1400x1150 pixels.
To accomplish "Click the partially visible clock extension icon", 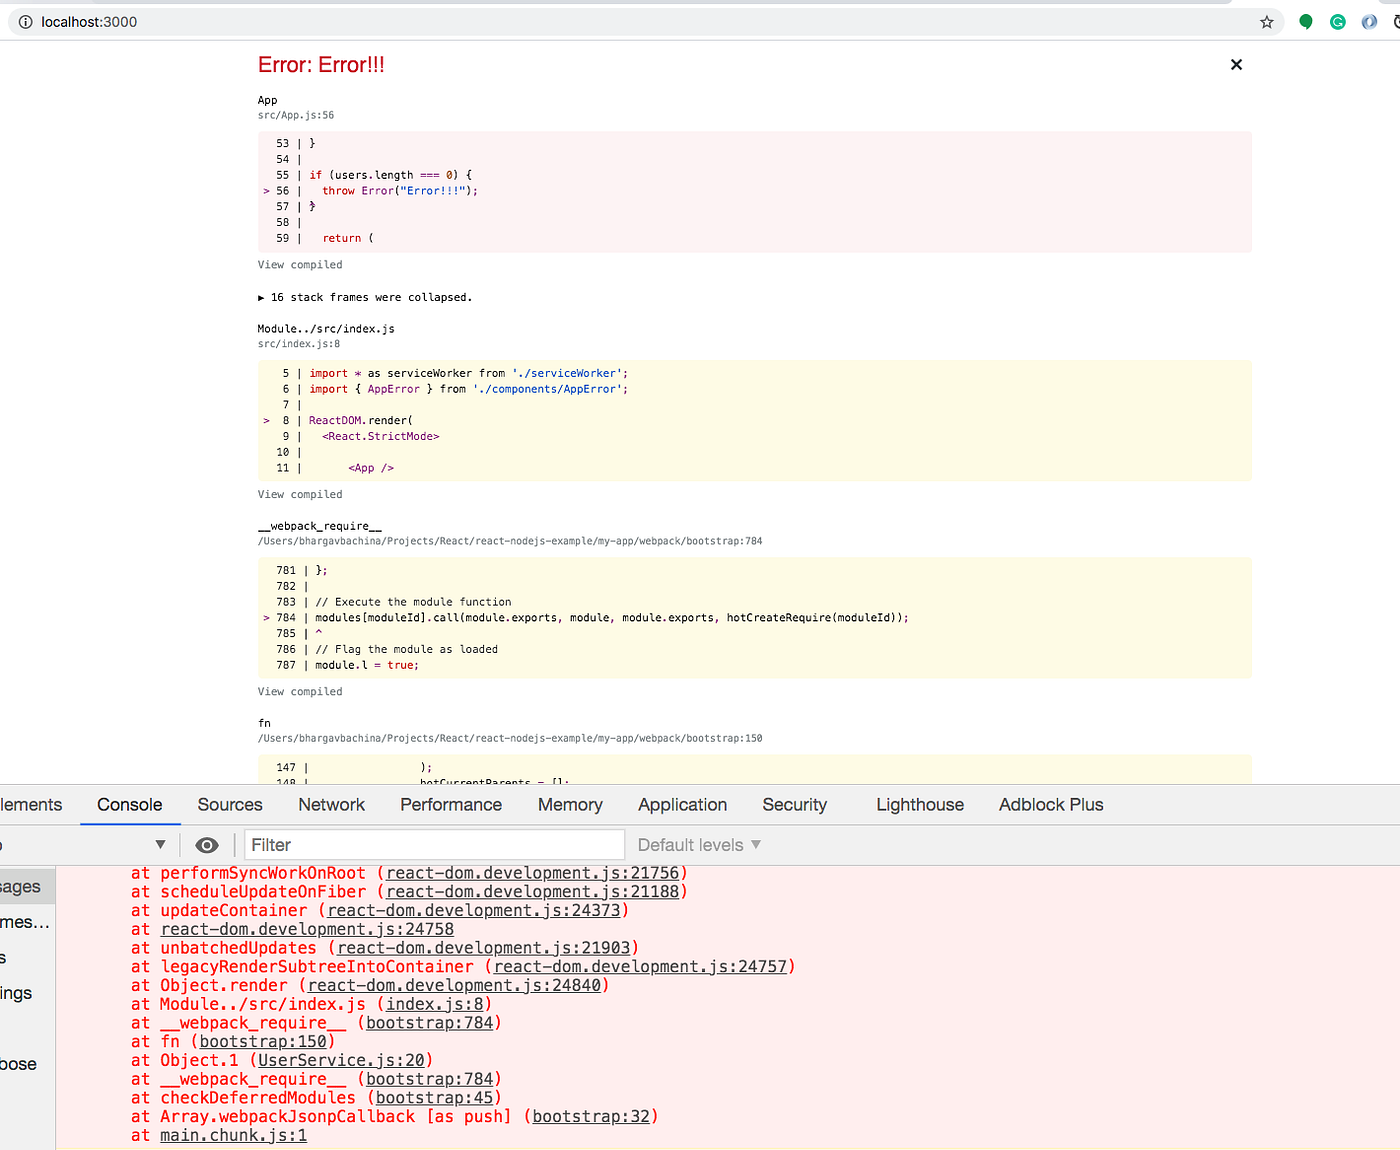I will pos(1397,21).
